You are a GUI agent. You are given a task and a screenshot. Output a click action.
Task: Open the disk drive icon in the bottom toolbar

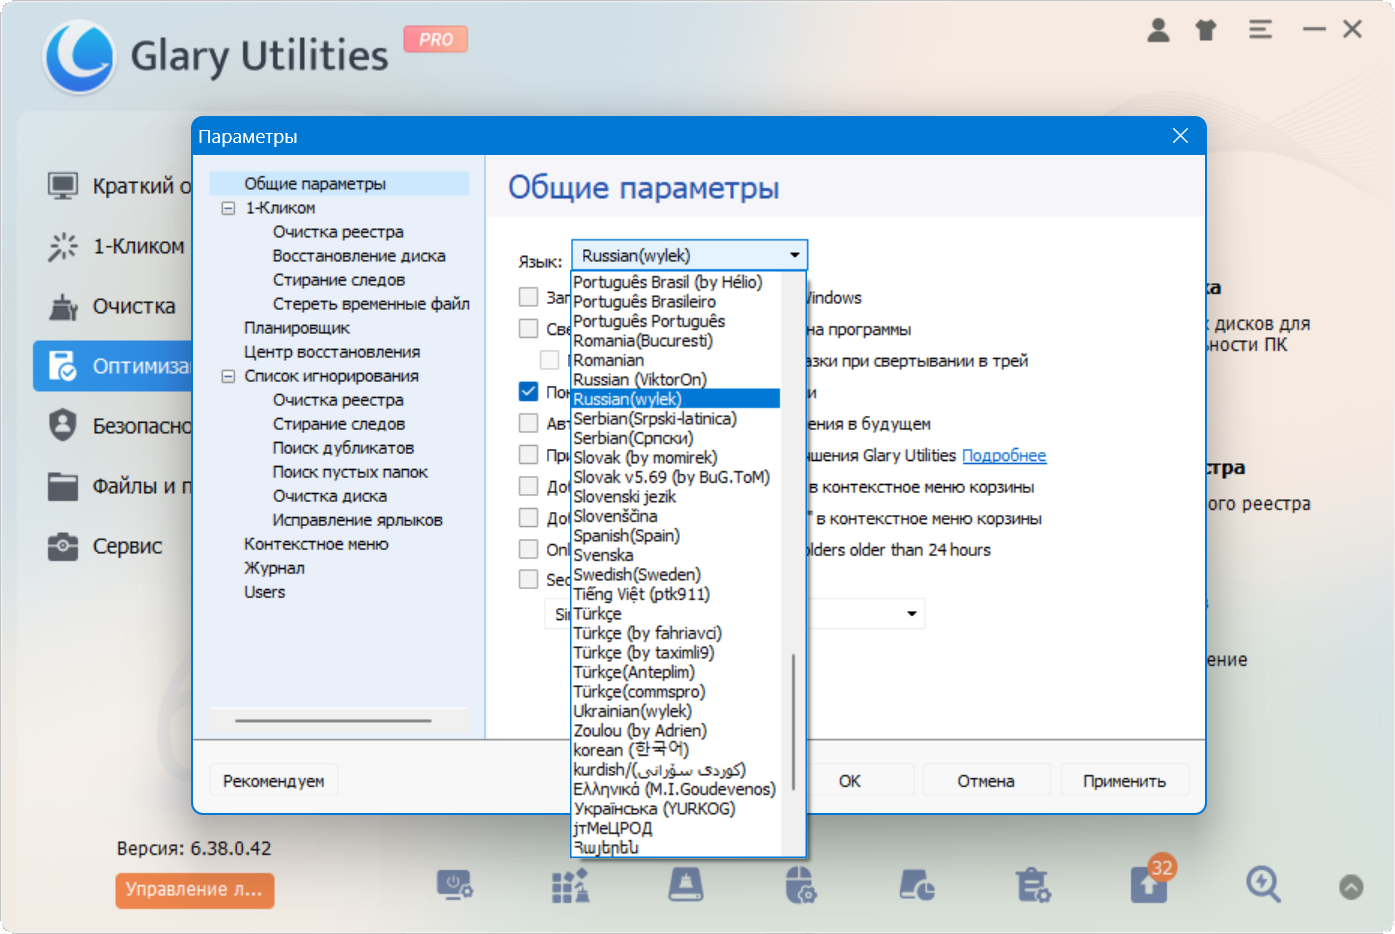coord(686,885)
